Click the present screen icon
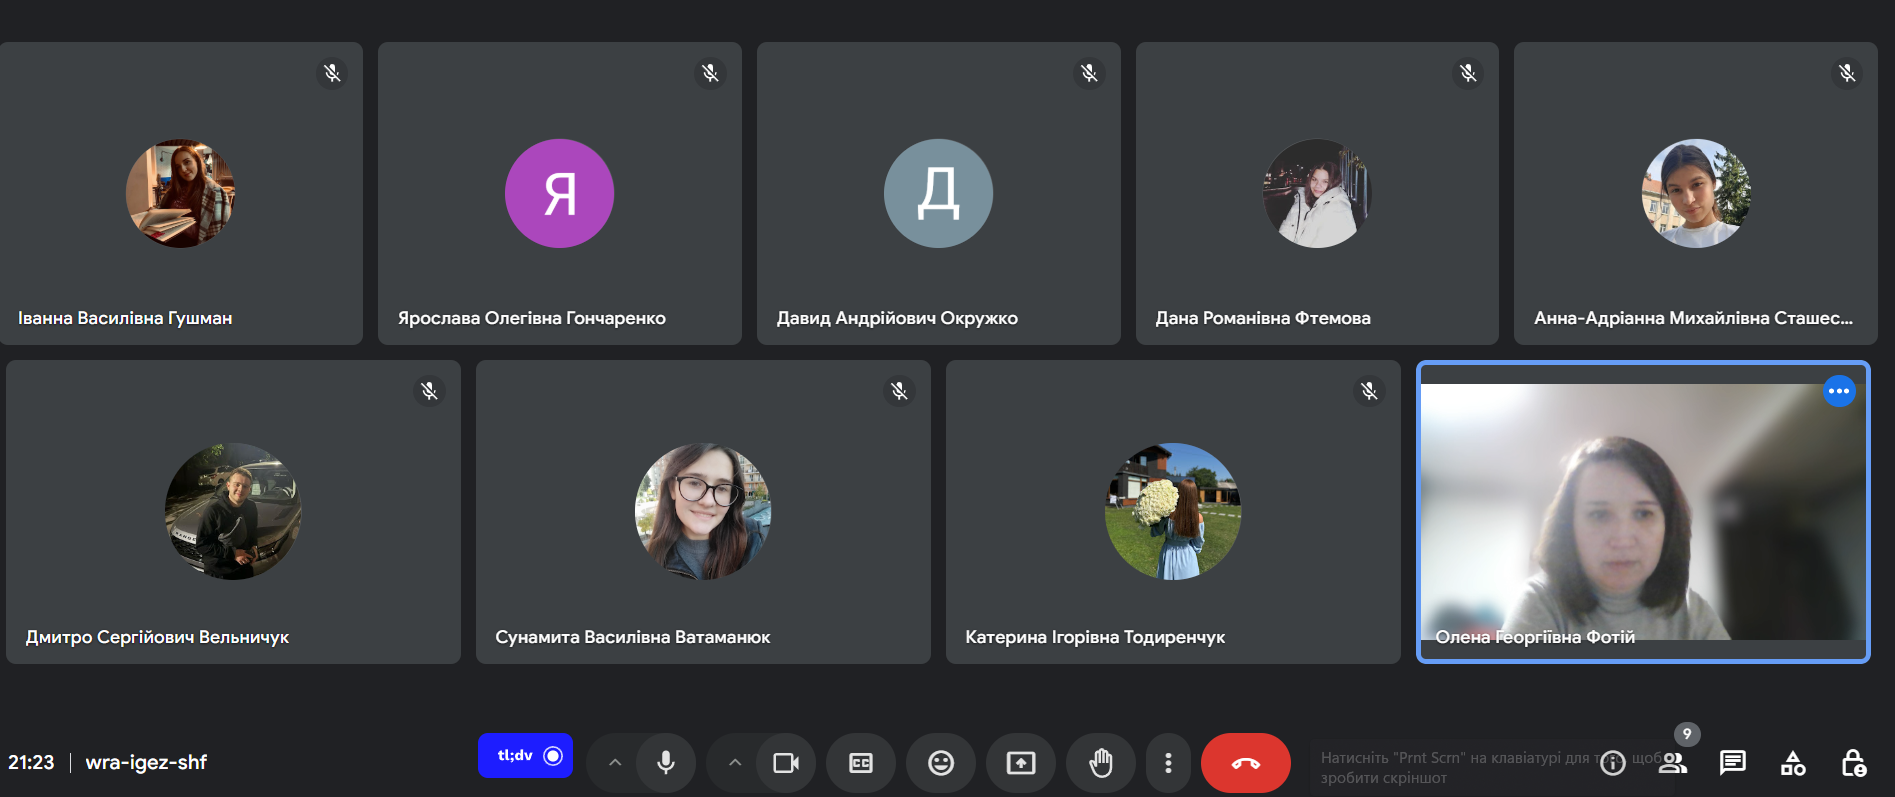The width and height of the screenshot is (1895, 797). coord(1021,763)
